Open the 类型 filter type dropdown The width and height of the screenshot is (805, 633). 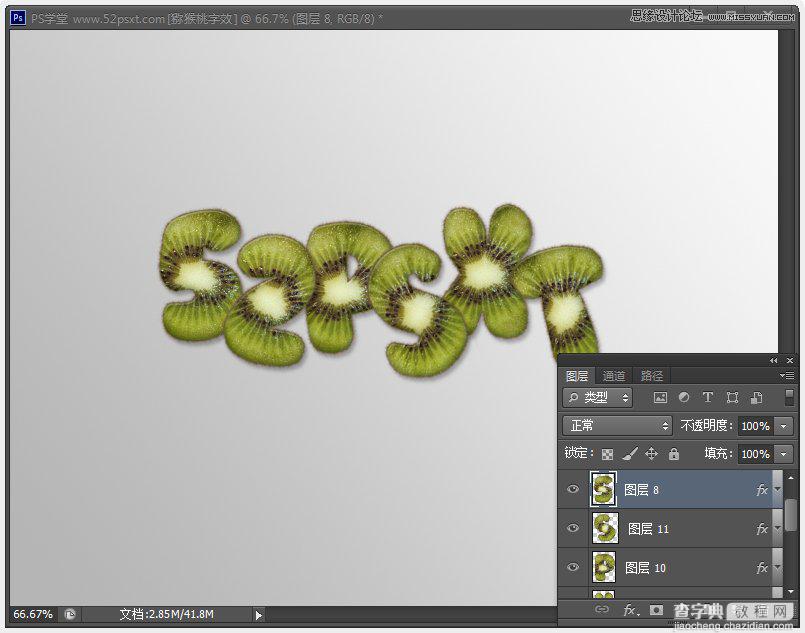tap(598, 397)
